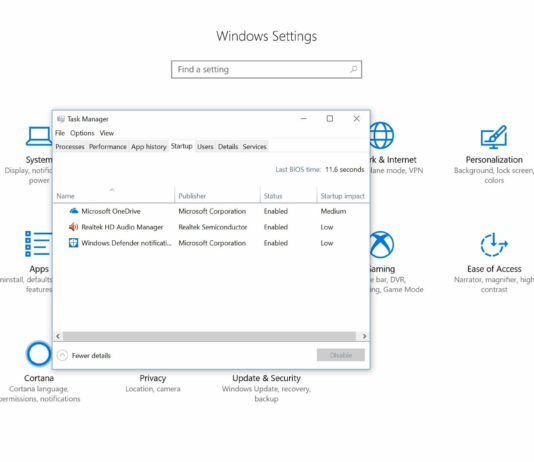Image resolution: width=534 pixels, height=462 pixels.
Task: Open the File menu in Task Manager
Action: point(60,133)
